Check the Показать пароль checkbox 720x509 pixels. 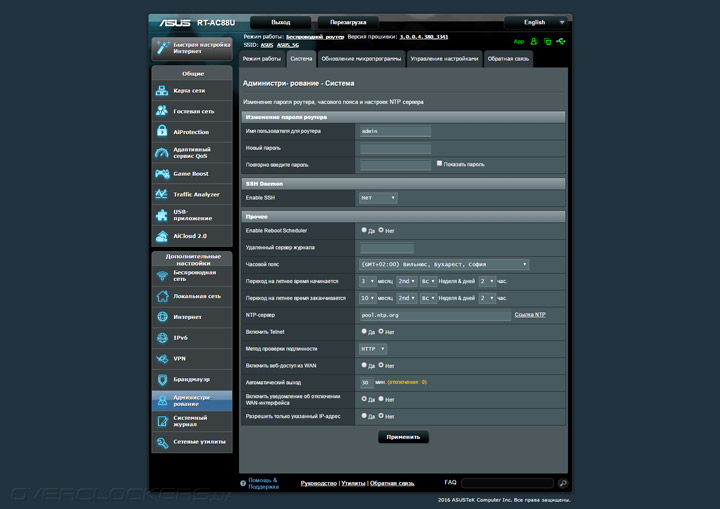(439, 163)
